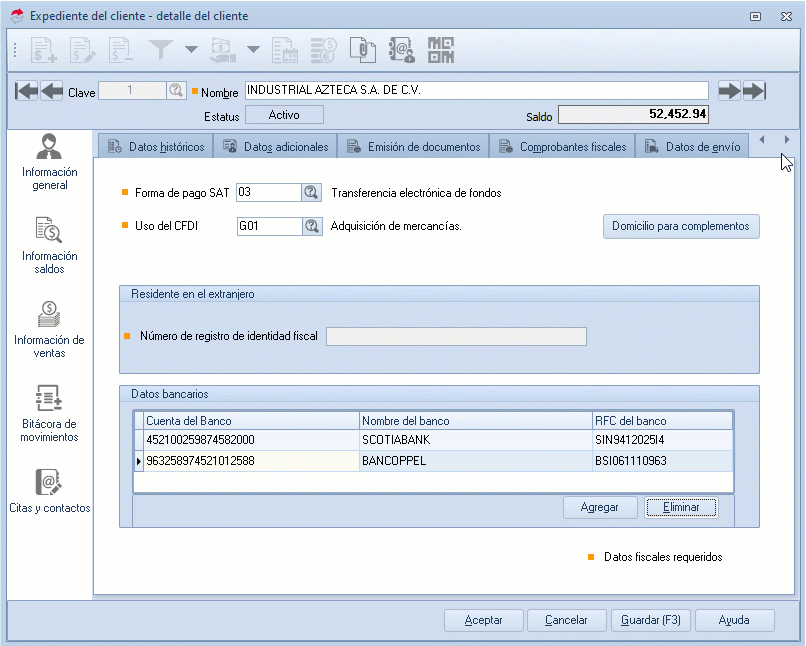Click the Clave input field
The height and width of the screenshot is (646, 806).
pos(132,91)
